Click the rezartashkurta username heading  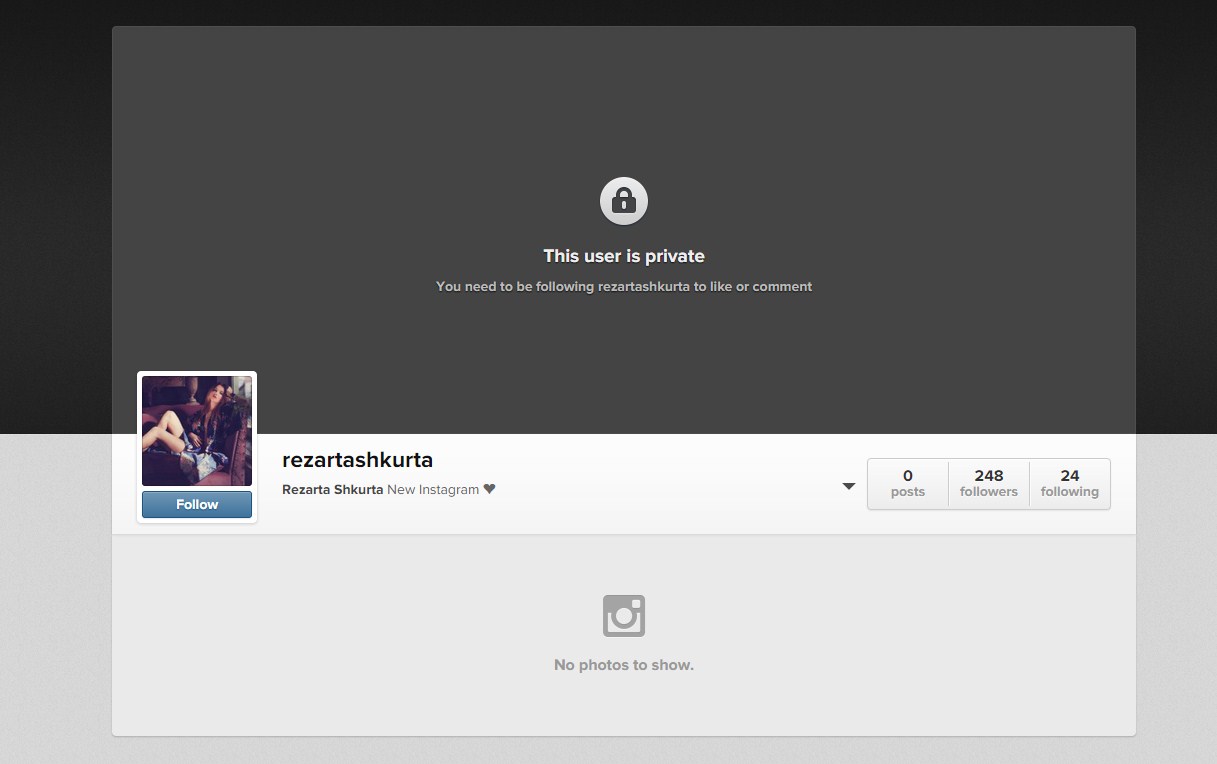357,460
